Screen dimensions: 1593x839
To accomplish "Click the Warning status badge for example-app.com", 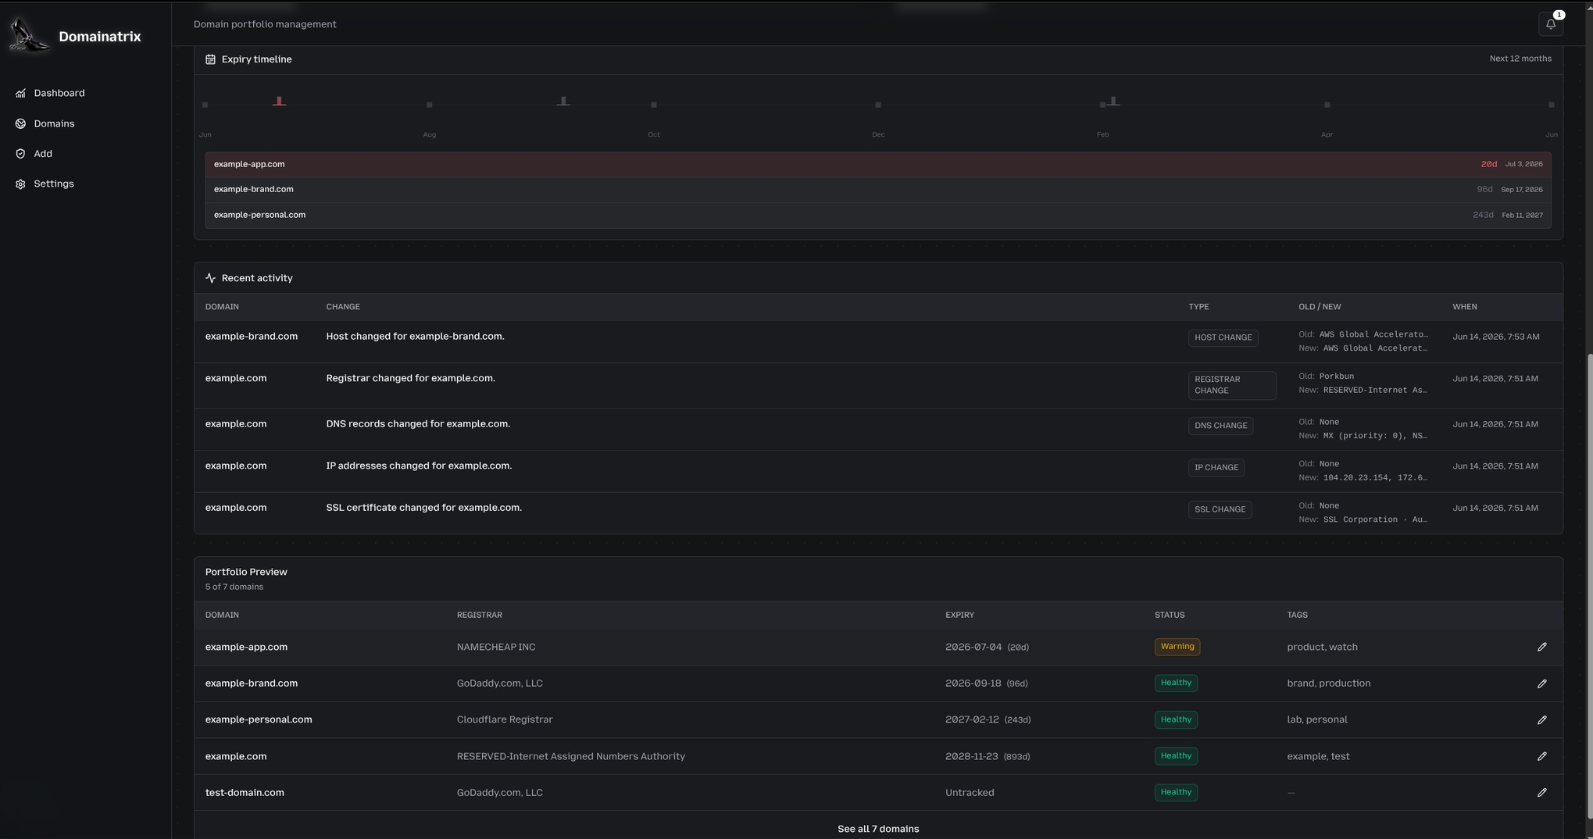I will (x=1177, y=647).
